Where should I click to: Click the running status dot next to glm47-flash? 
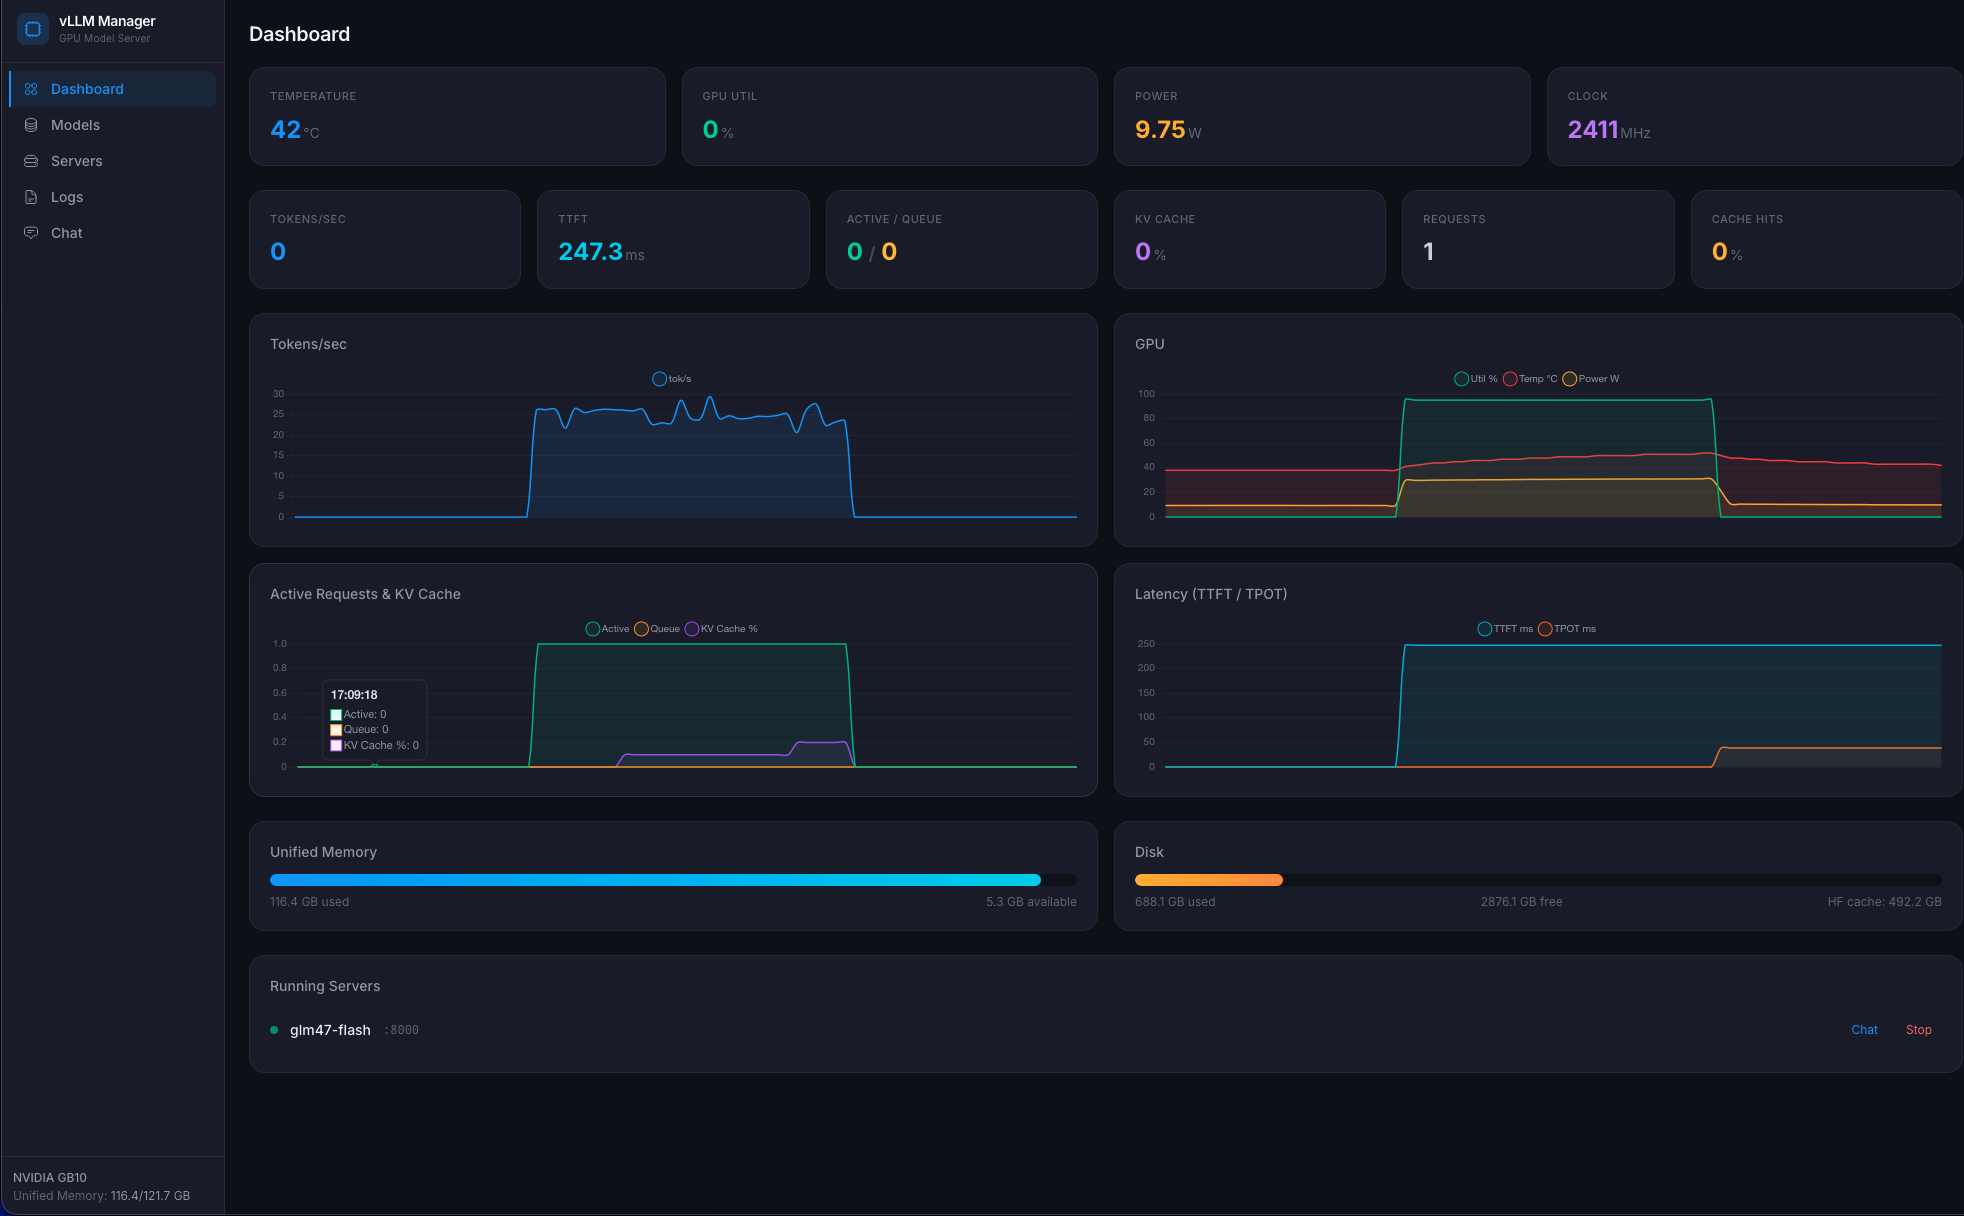pos(273,1029)
